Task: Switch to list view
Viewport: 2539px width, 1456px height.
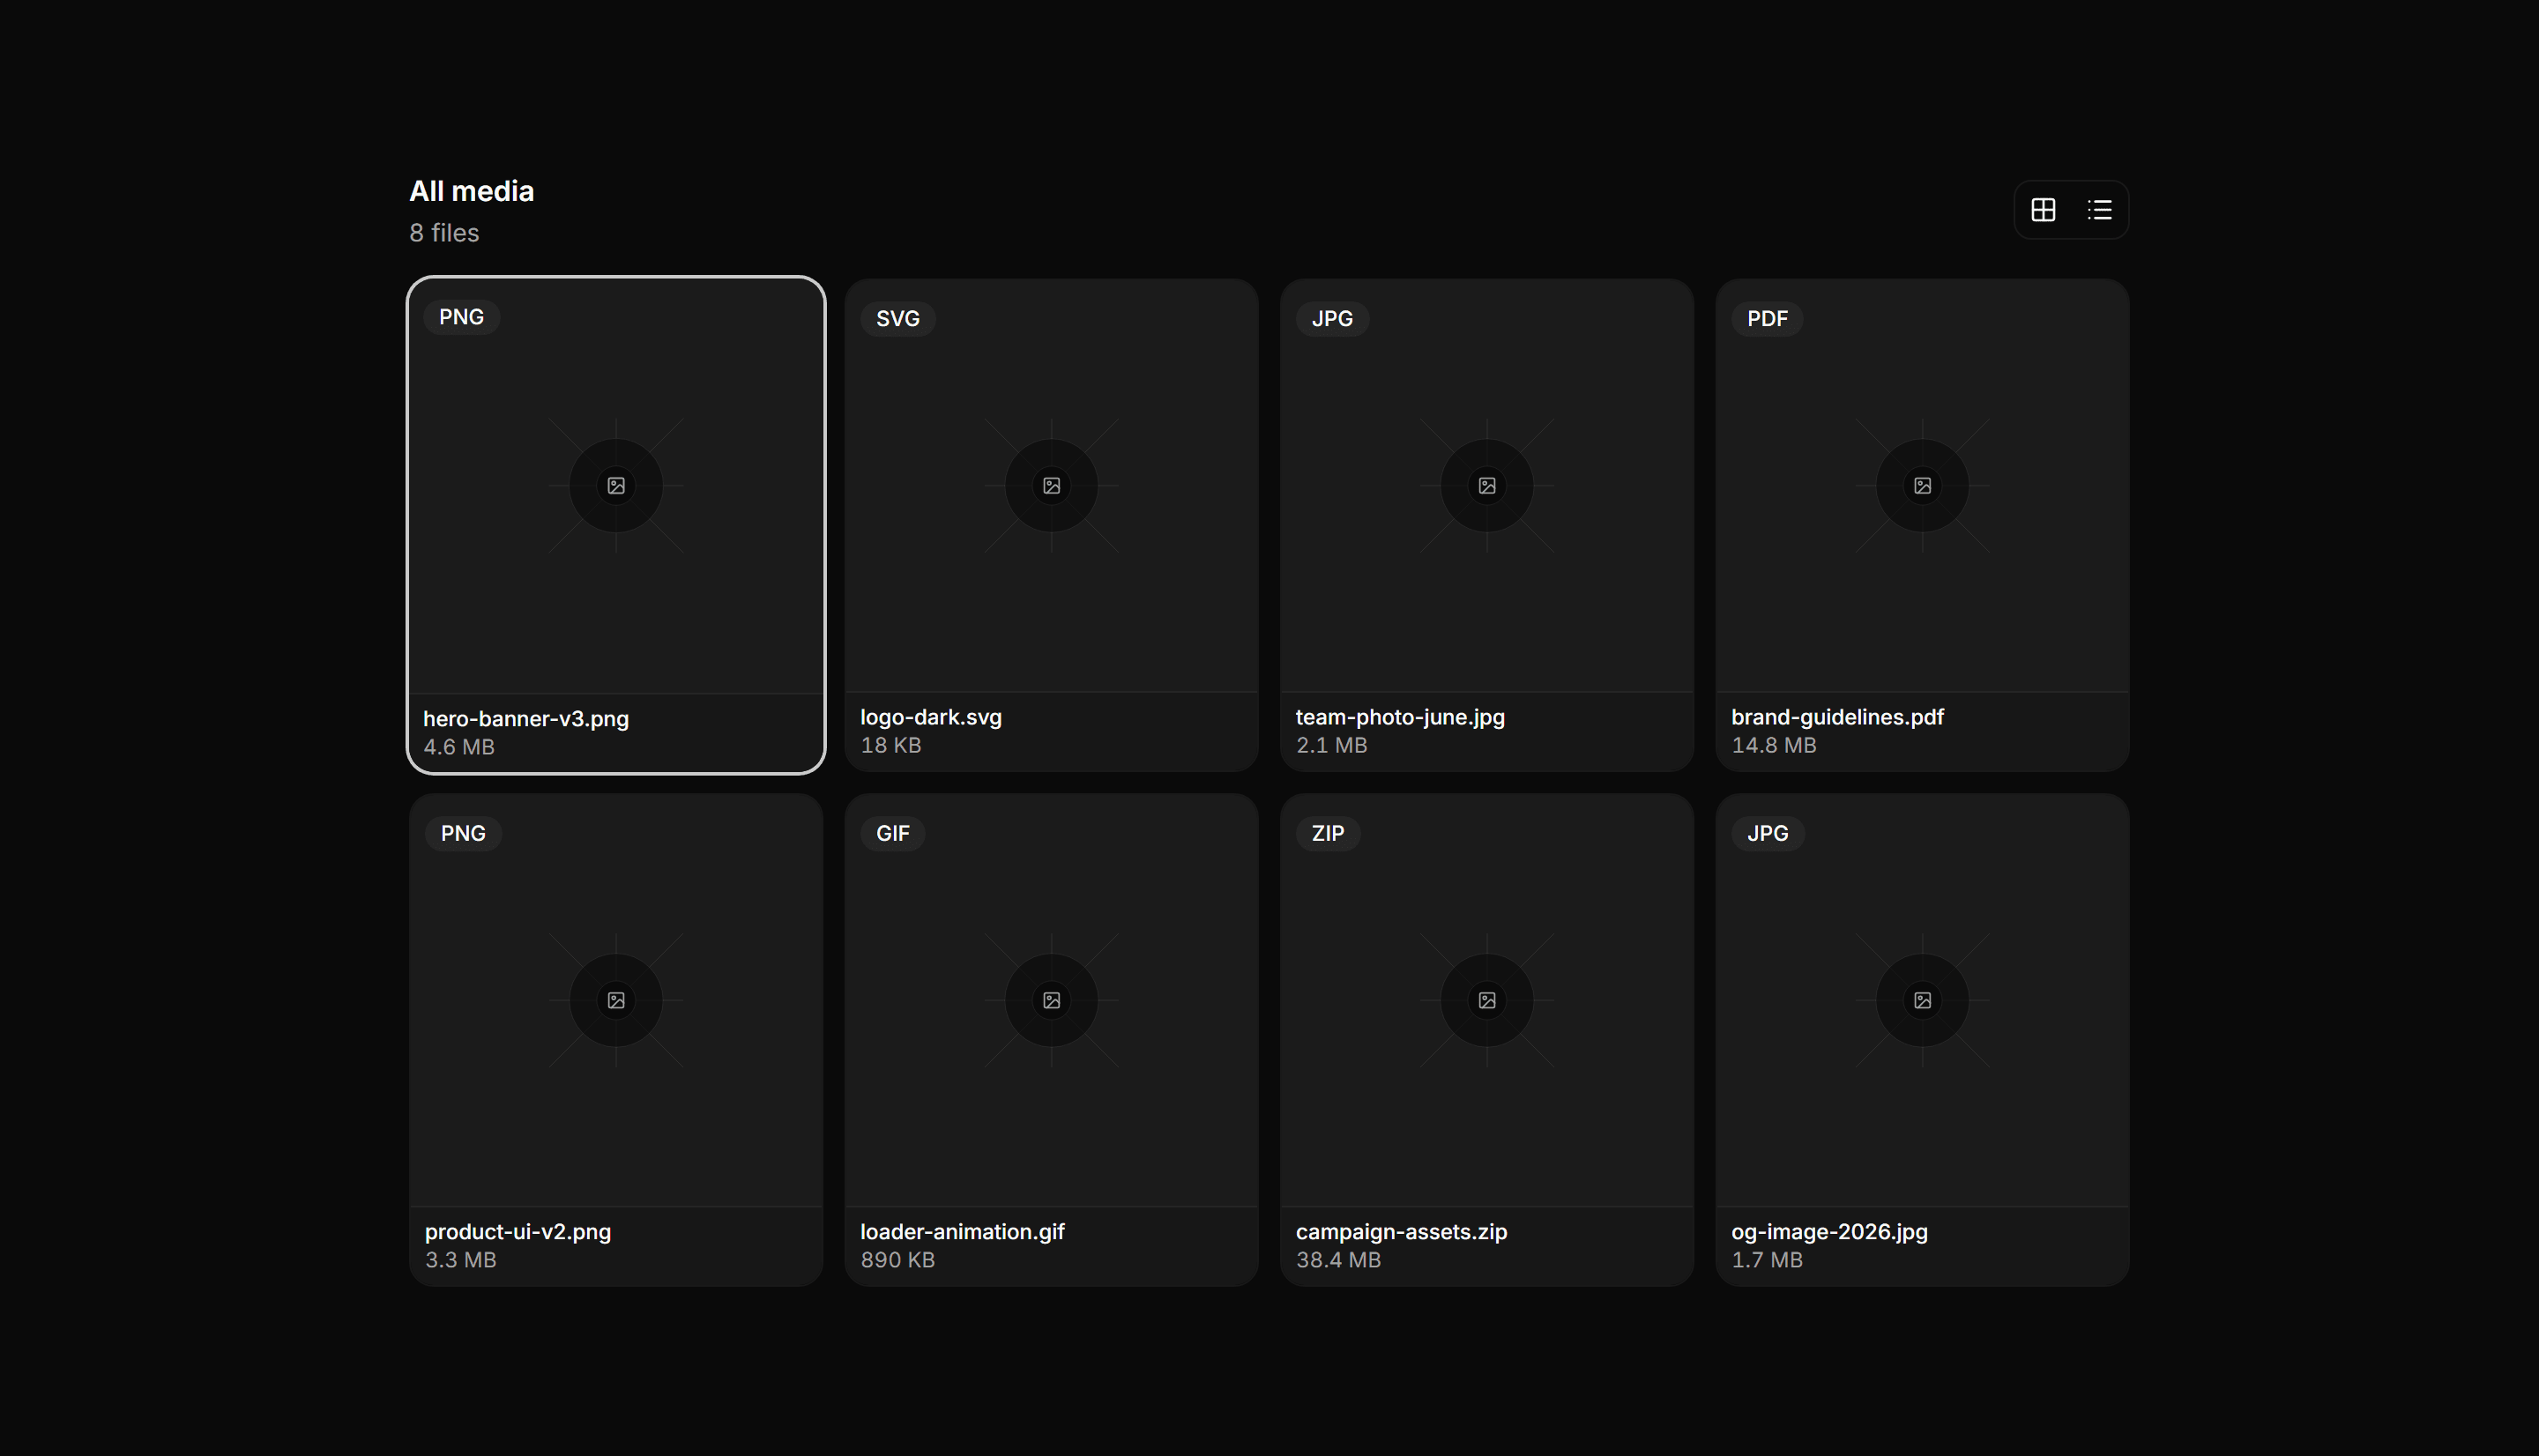Action: click(x=2099, y=210)
